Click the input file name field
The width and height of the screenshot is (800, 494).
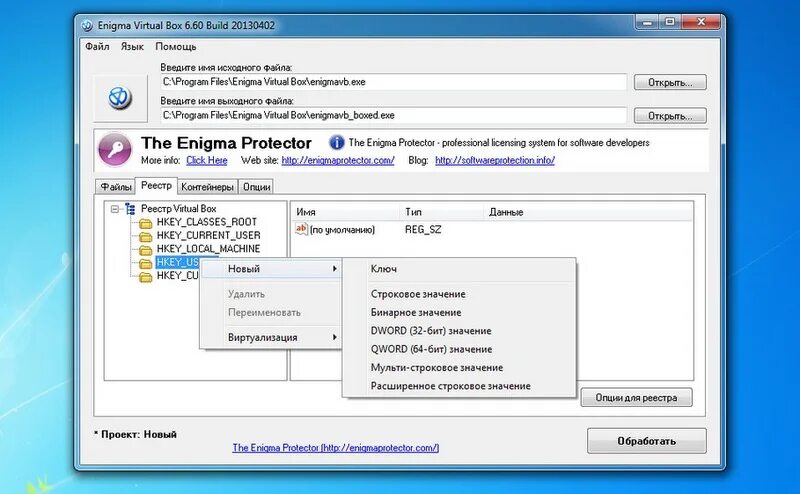[393, 82]
